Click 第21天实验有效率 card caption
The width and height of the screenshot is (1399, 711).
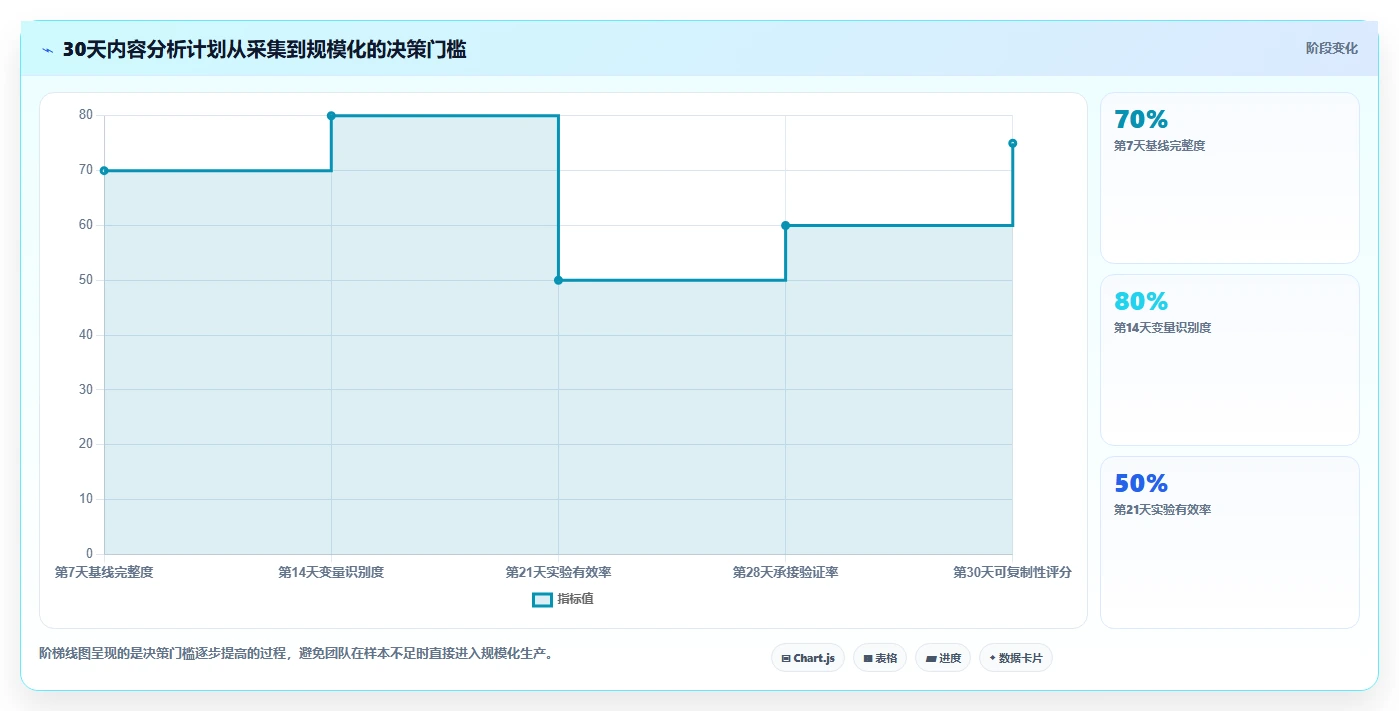pyautogui.click(x=1163, y=510)
